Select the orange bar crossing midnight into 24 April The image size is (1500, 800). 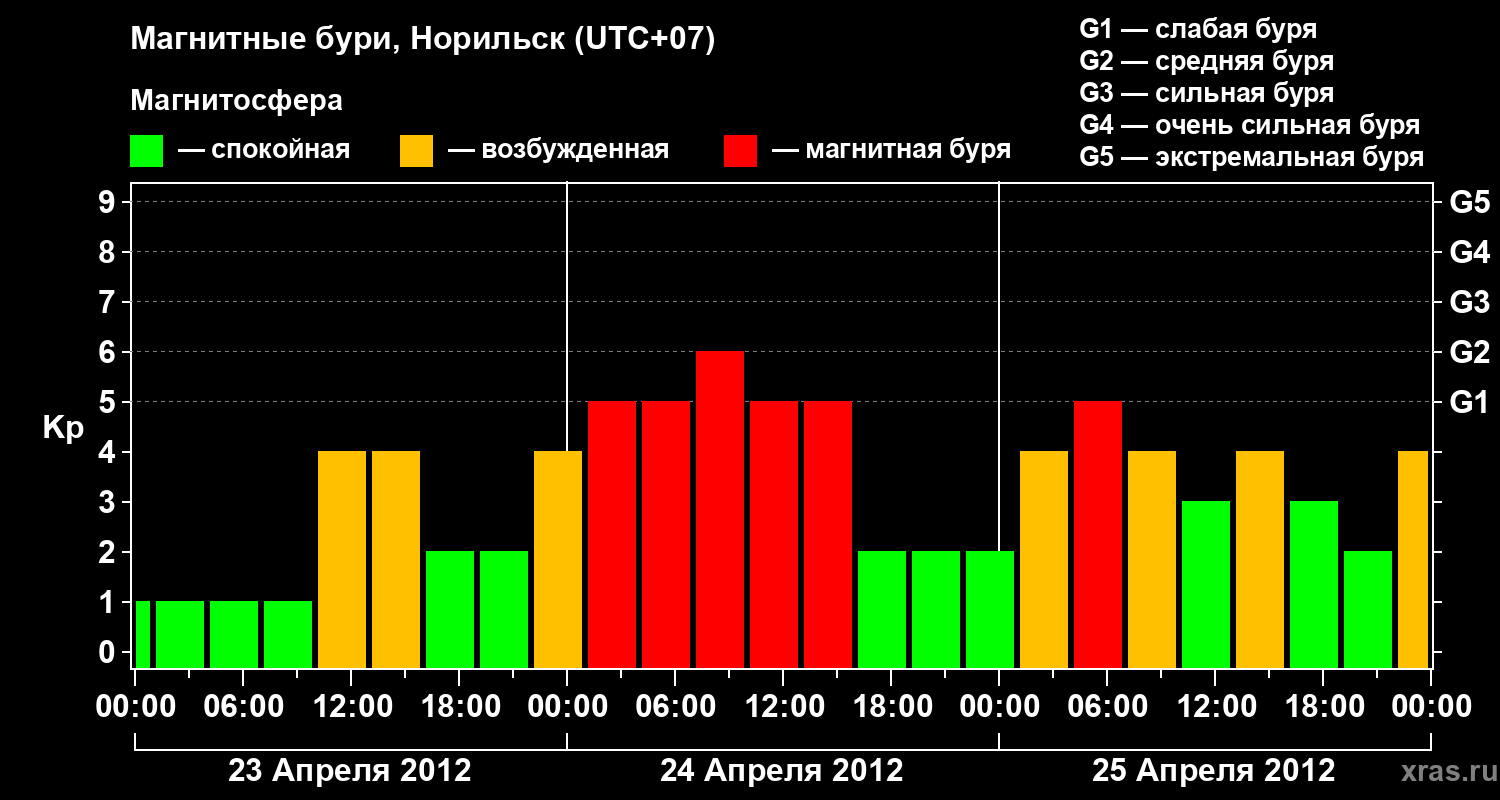[558, 559]
